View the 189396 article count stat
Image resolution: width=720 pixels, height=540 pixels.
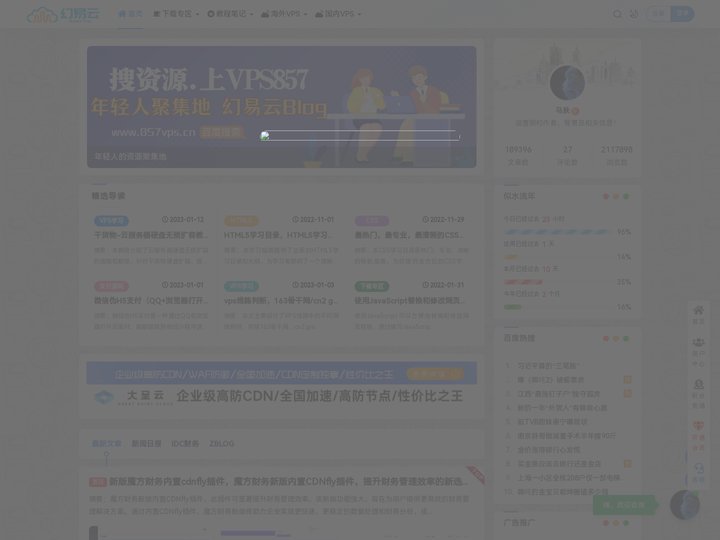(x=518, y=155)
